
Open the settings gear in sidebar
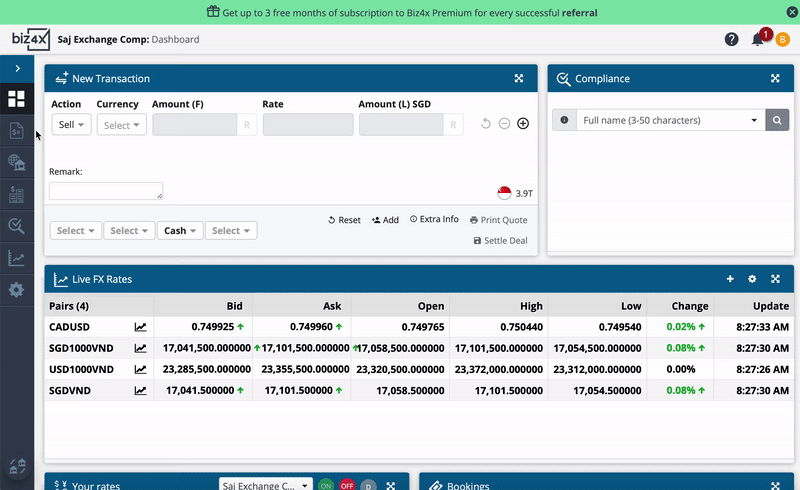pyautogui.click(x=16, y=290)
